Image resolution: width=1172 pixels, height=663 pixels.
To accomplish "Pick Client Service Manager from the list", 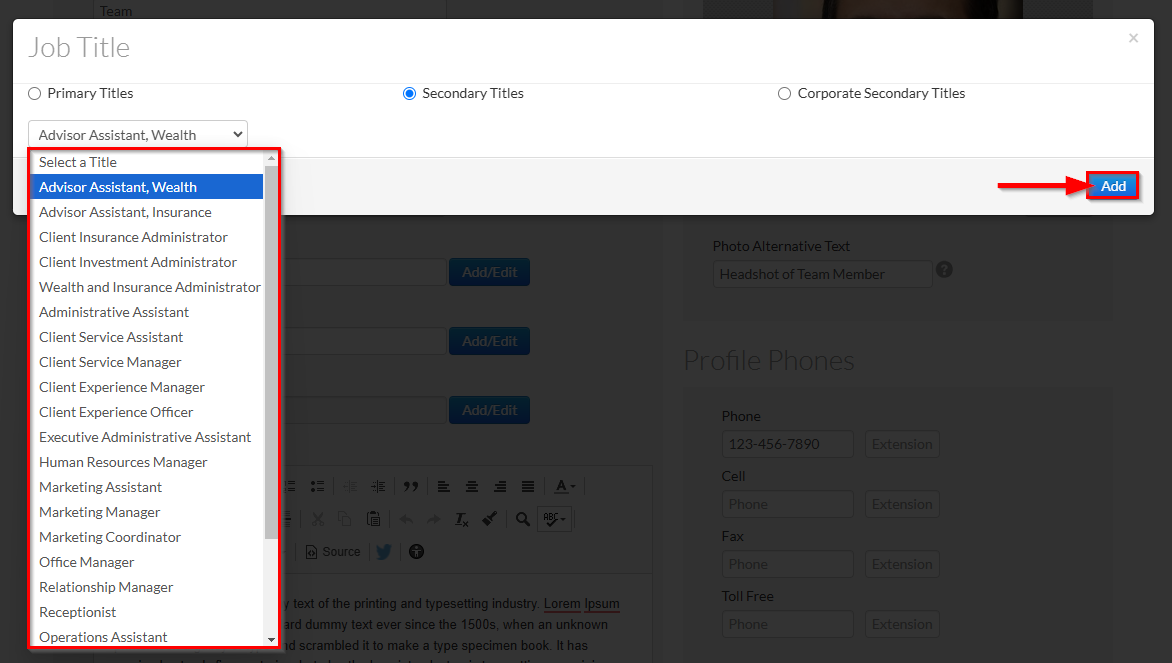I will pyautogui.click(x=147, y=363).
